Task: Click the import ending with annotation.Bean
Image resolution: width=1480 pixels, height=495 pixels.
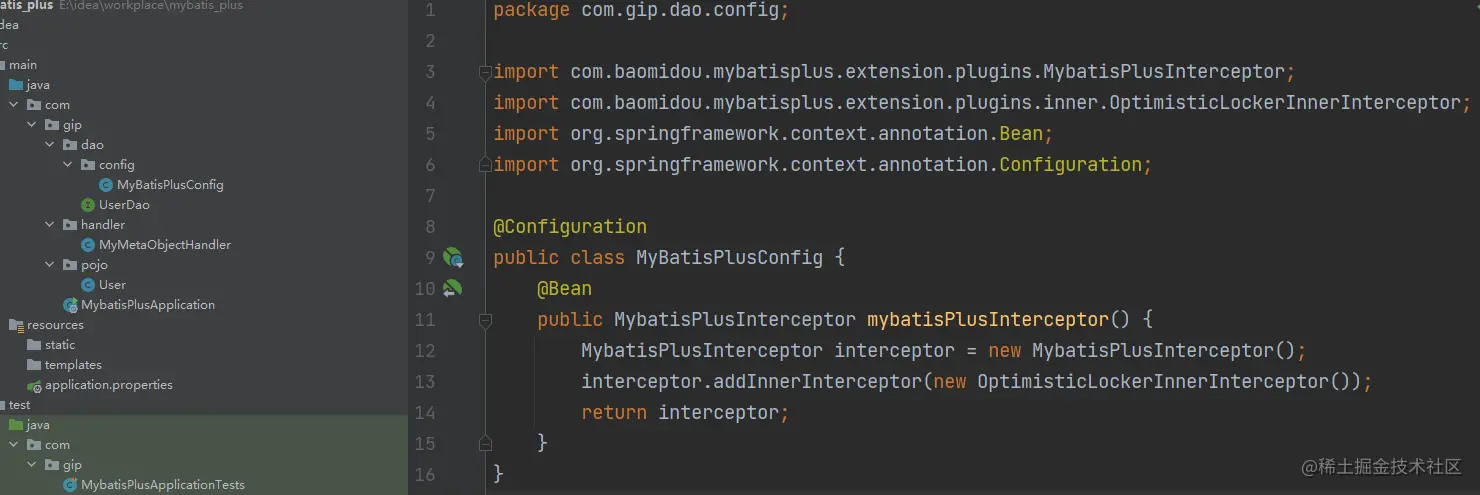Action: click(x=773, y=134)
